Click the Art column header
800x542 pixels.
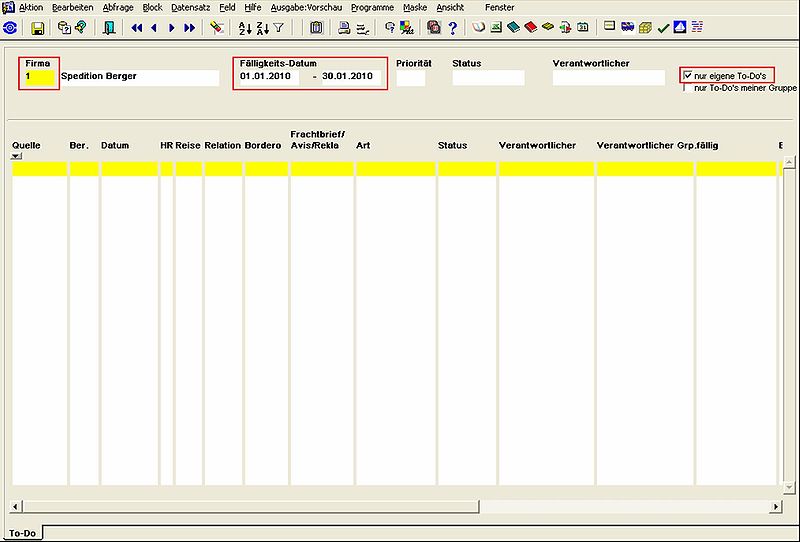(x=363, y=145)
